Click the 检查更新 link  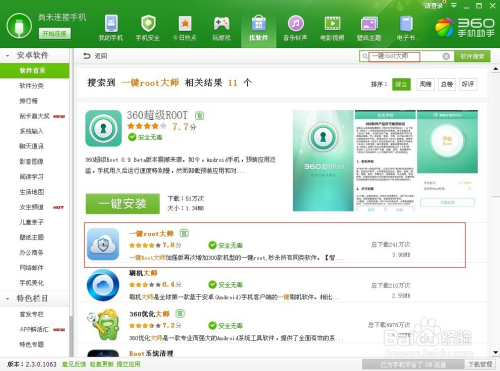click(102, 364)
